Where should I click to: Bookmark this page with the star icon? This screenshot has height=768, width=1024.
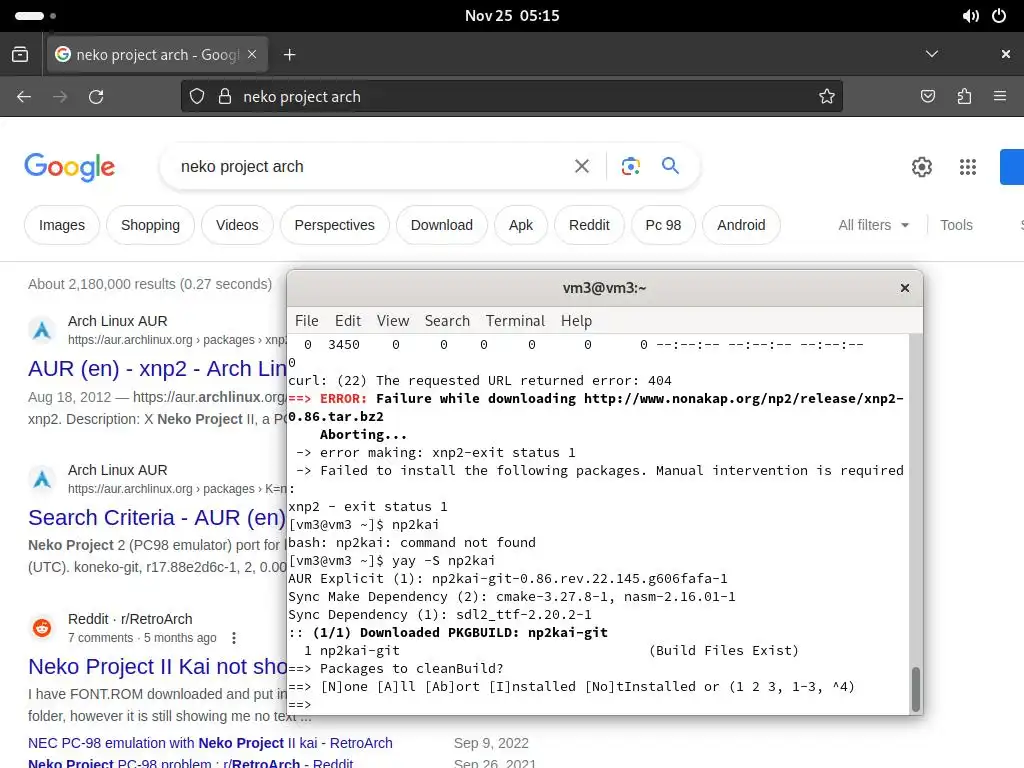click(827, 97)
